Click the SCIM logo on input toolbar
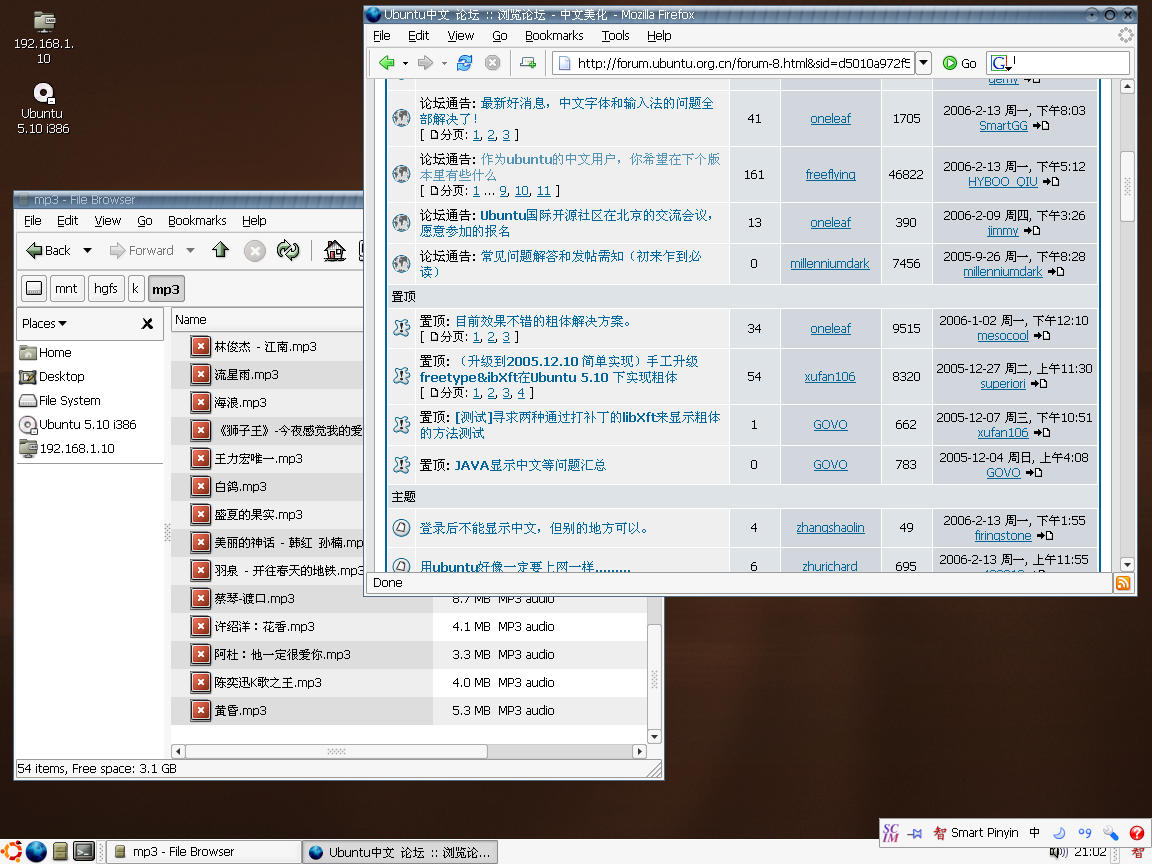Viewport: 1152px width, 864px height. pos(891,832)
